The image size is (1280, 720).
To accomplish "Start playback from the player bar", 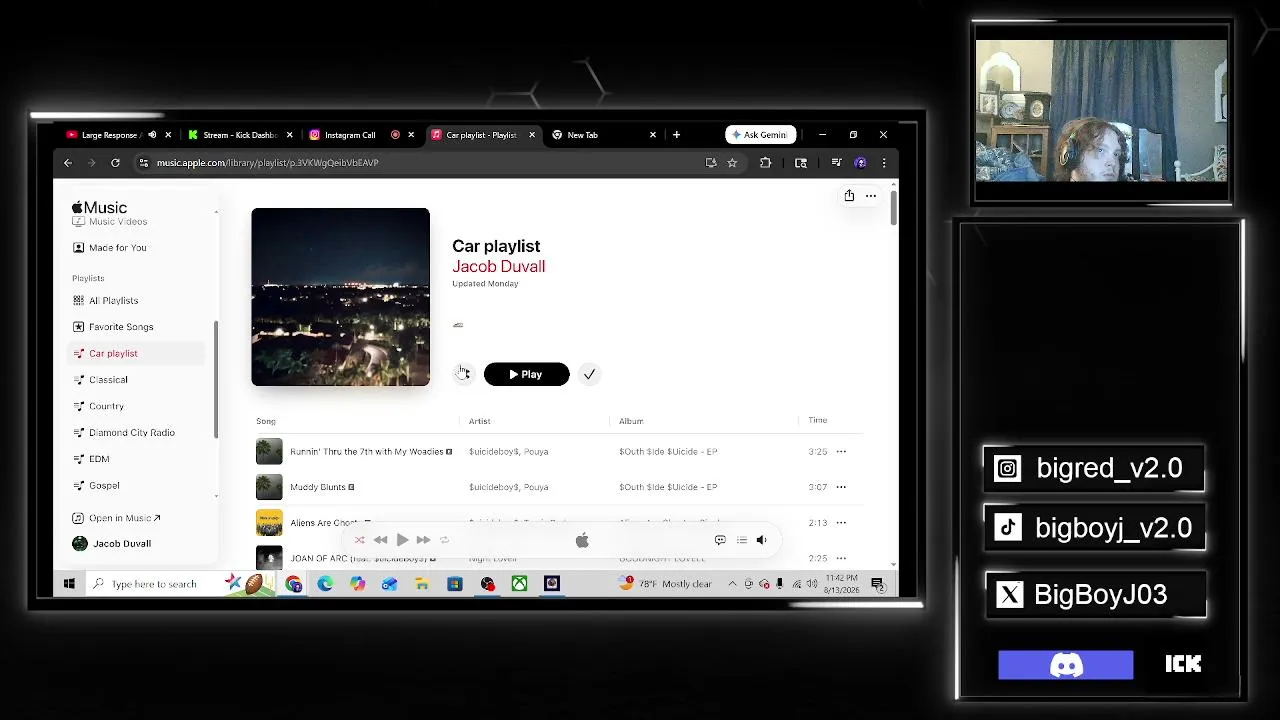I will tap(402, 540).
